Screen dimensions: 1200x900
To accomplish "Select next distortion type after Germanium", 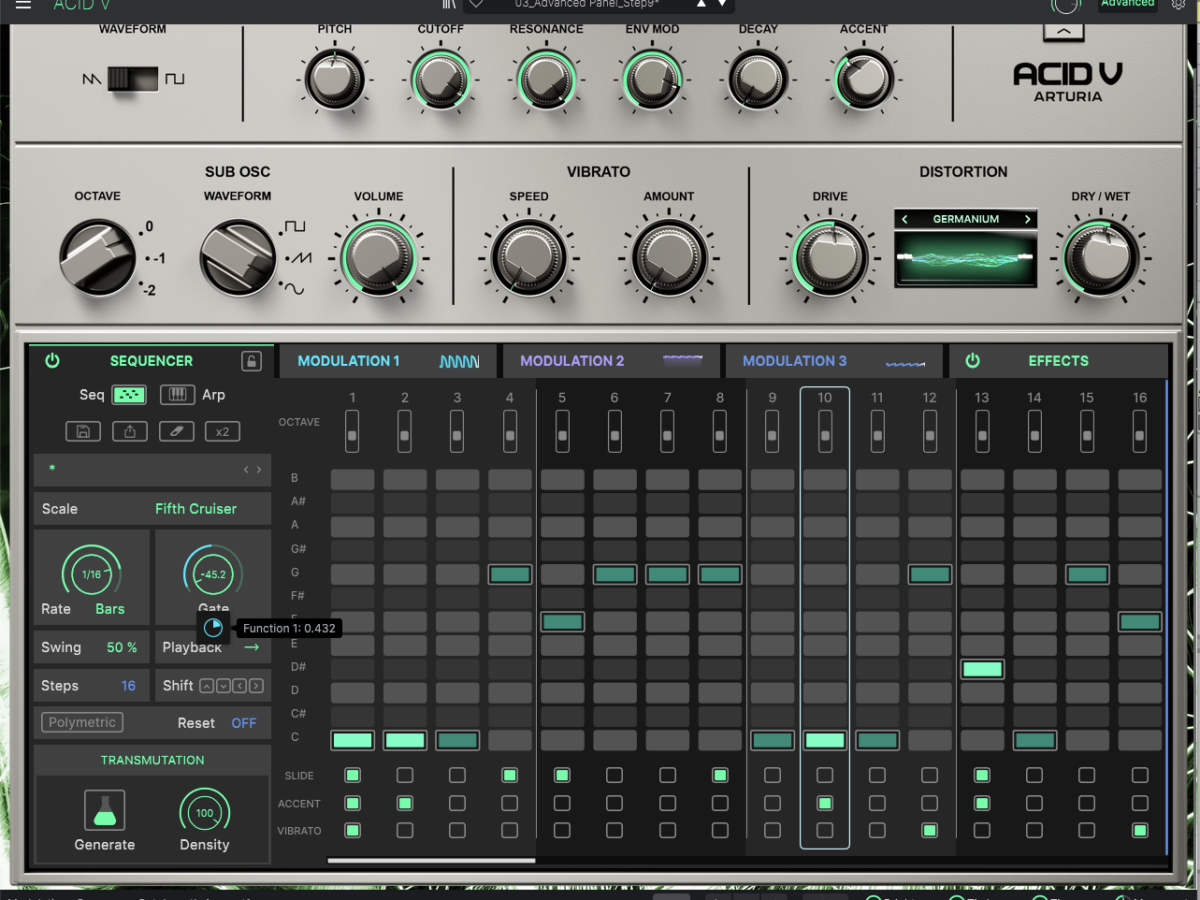I will click(1027, 219).
